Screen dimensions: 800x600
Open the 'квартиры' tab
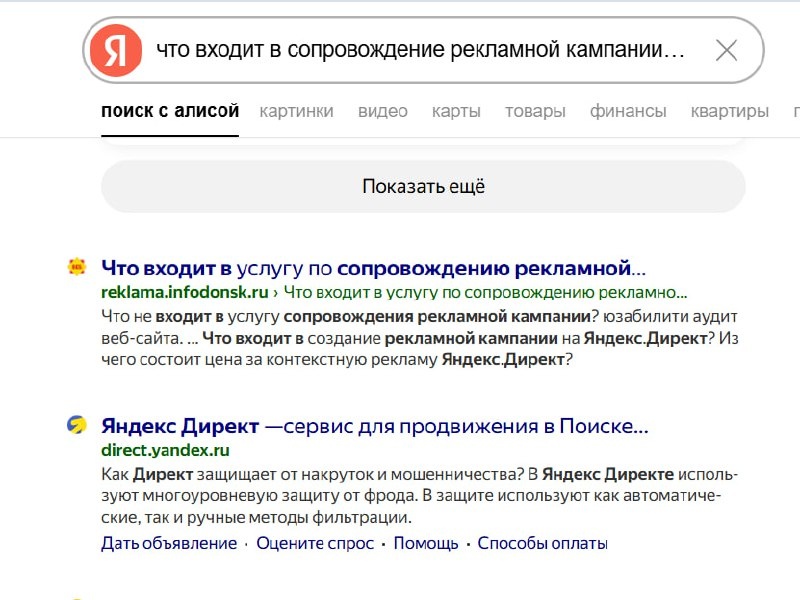coord(730,111)
